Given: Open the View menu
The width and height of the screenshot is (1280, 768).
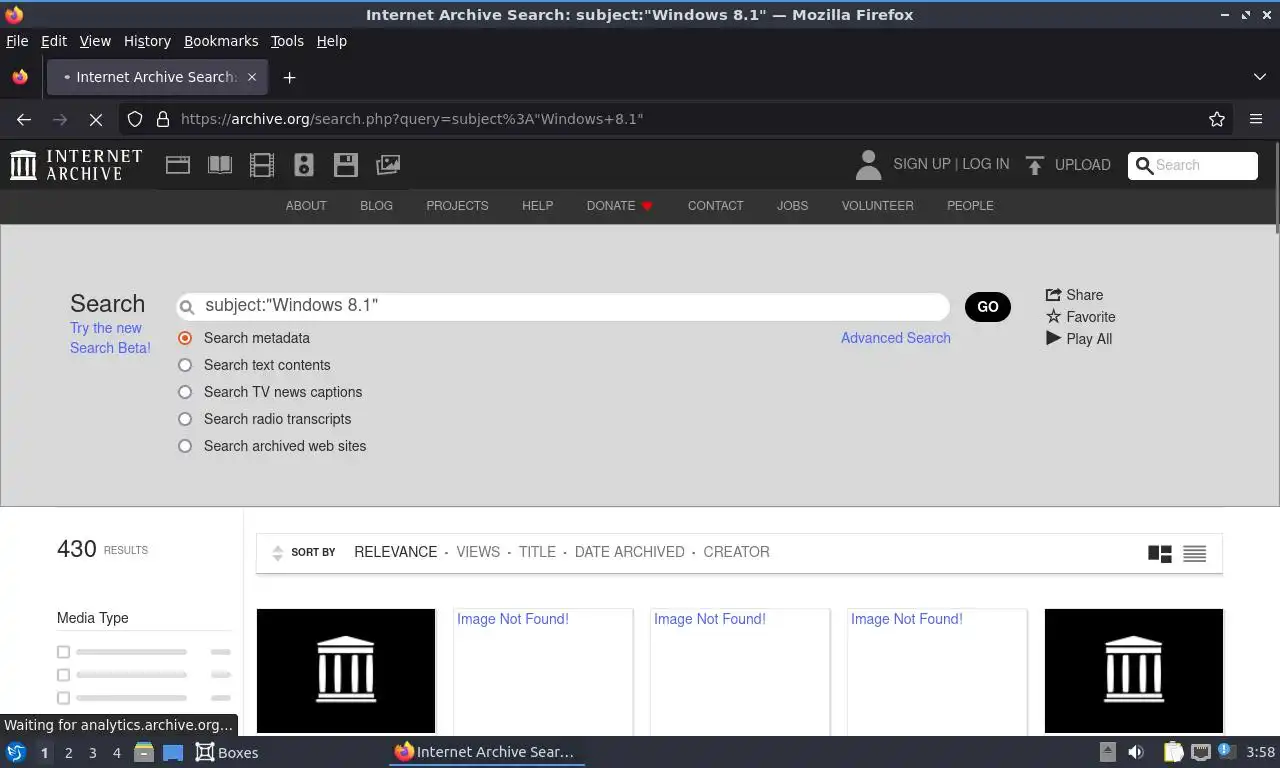Looking at the screenshot, I should [95, 41].
